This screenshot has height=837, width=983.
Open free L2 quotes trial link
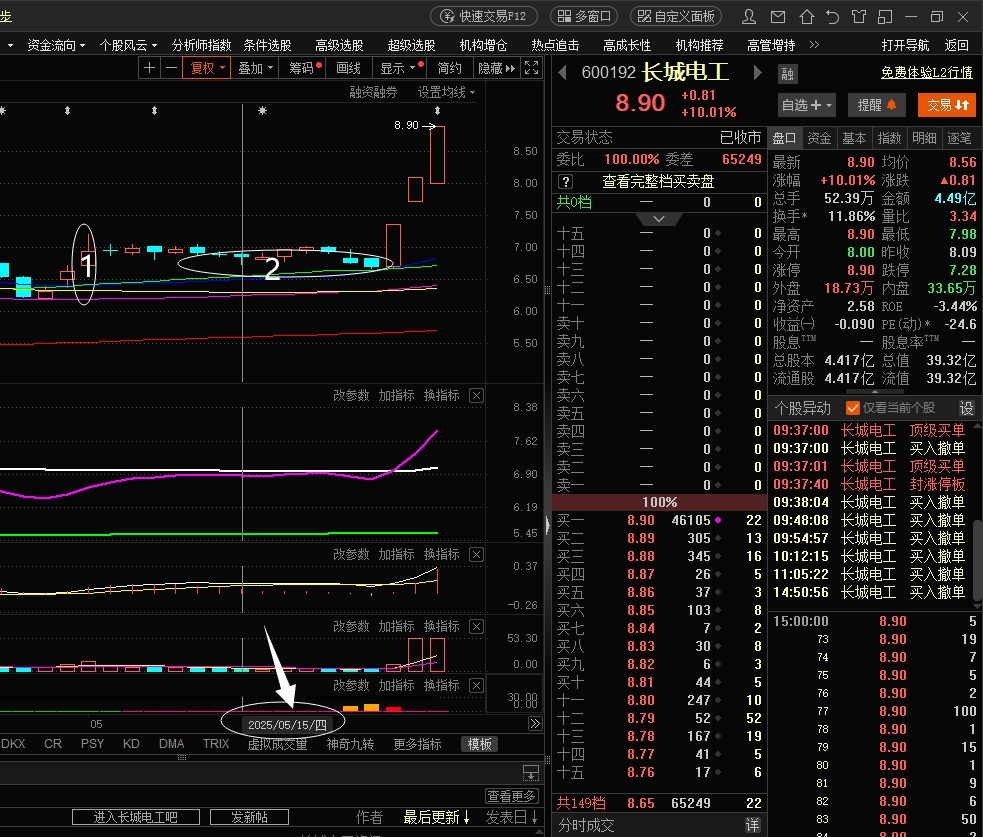927,72
